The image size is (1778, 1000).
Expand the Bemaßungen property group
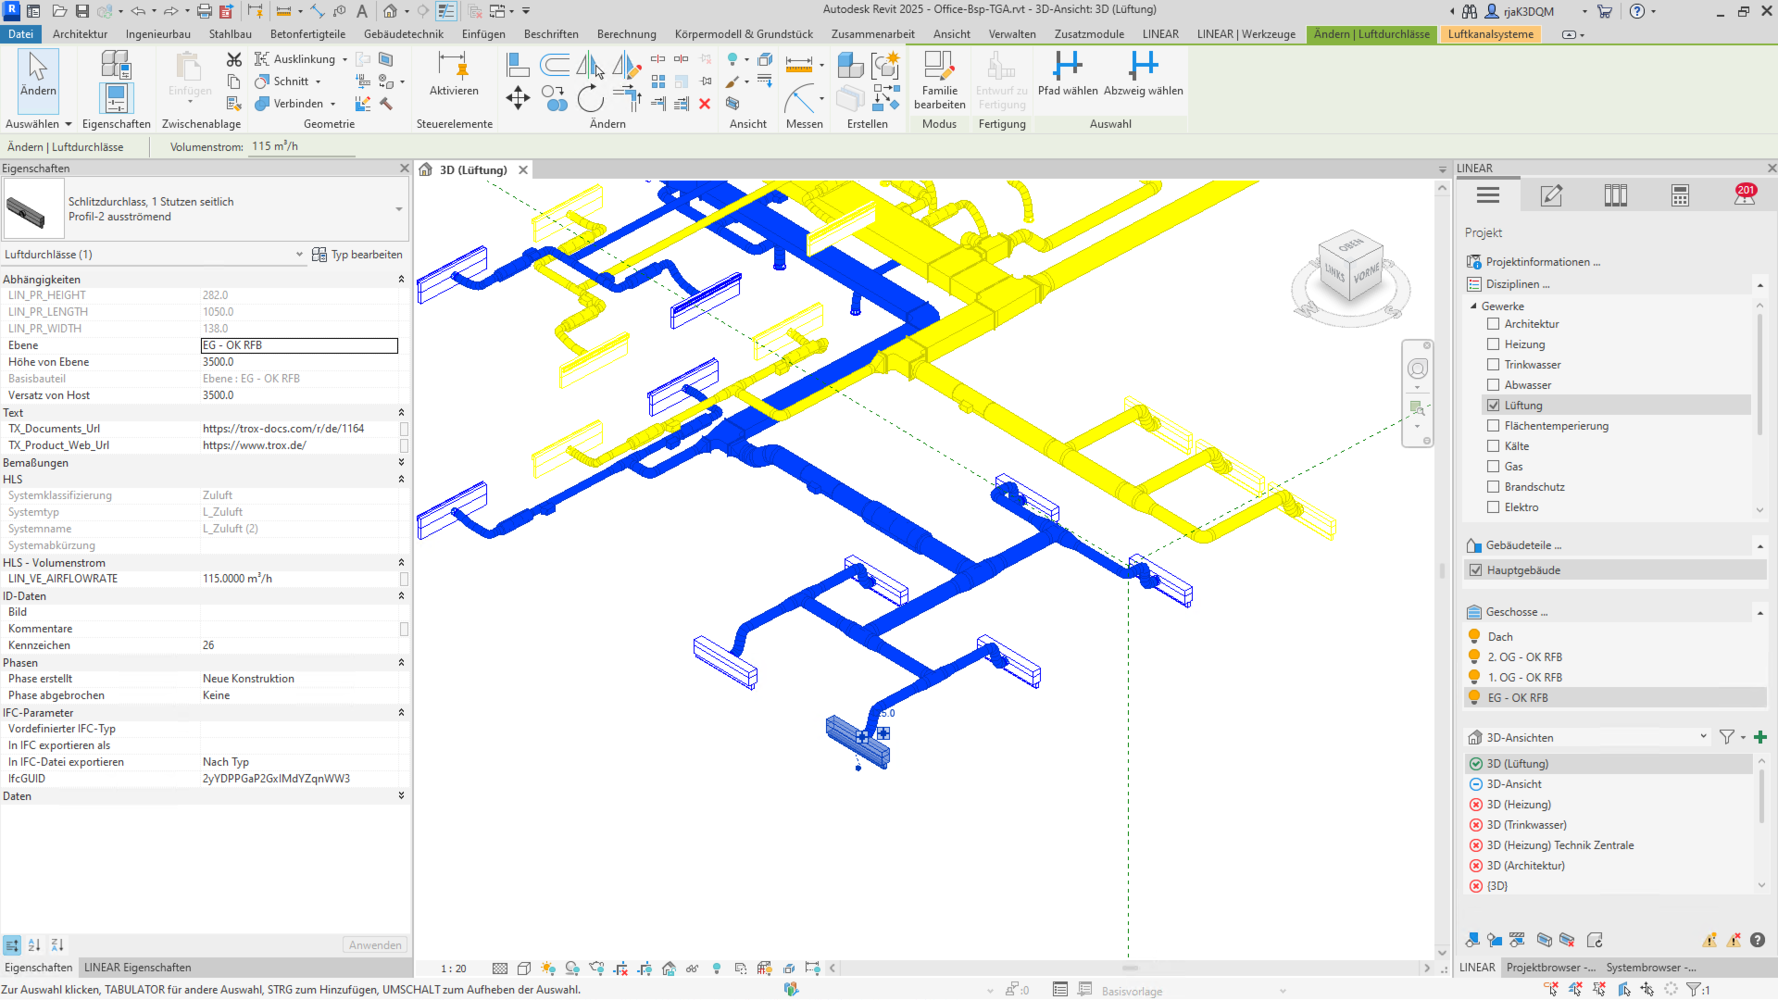coord(401,463)
